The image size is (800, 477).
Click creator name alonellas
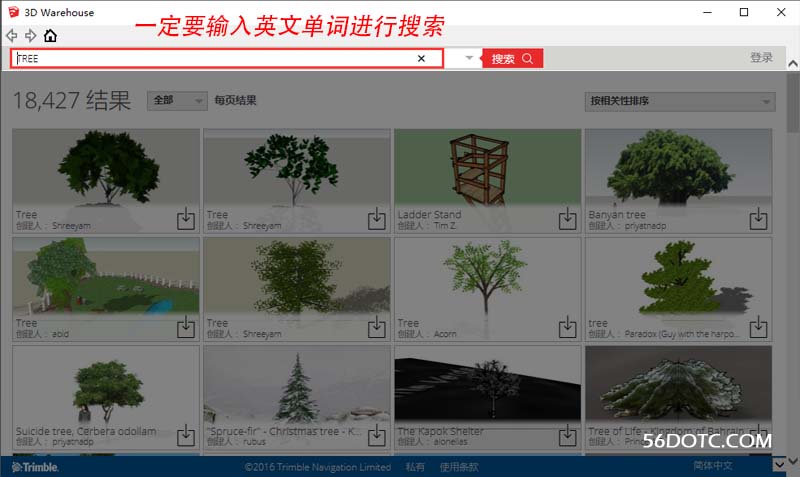[450, 442]
